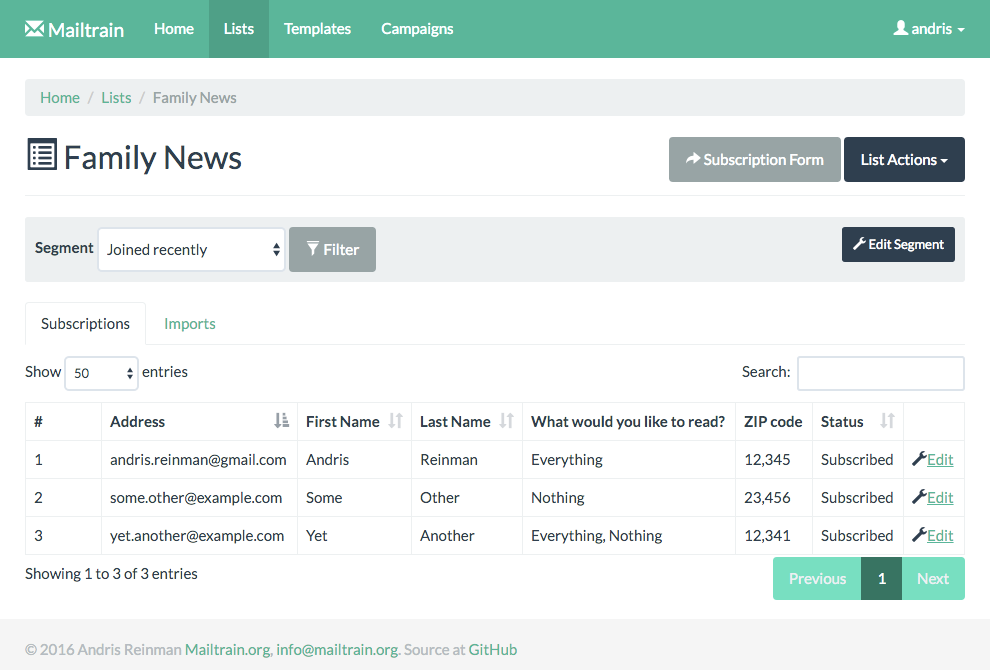
Task: Sort table by Last Name arrows
Action: tap(506, 421)
